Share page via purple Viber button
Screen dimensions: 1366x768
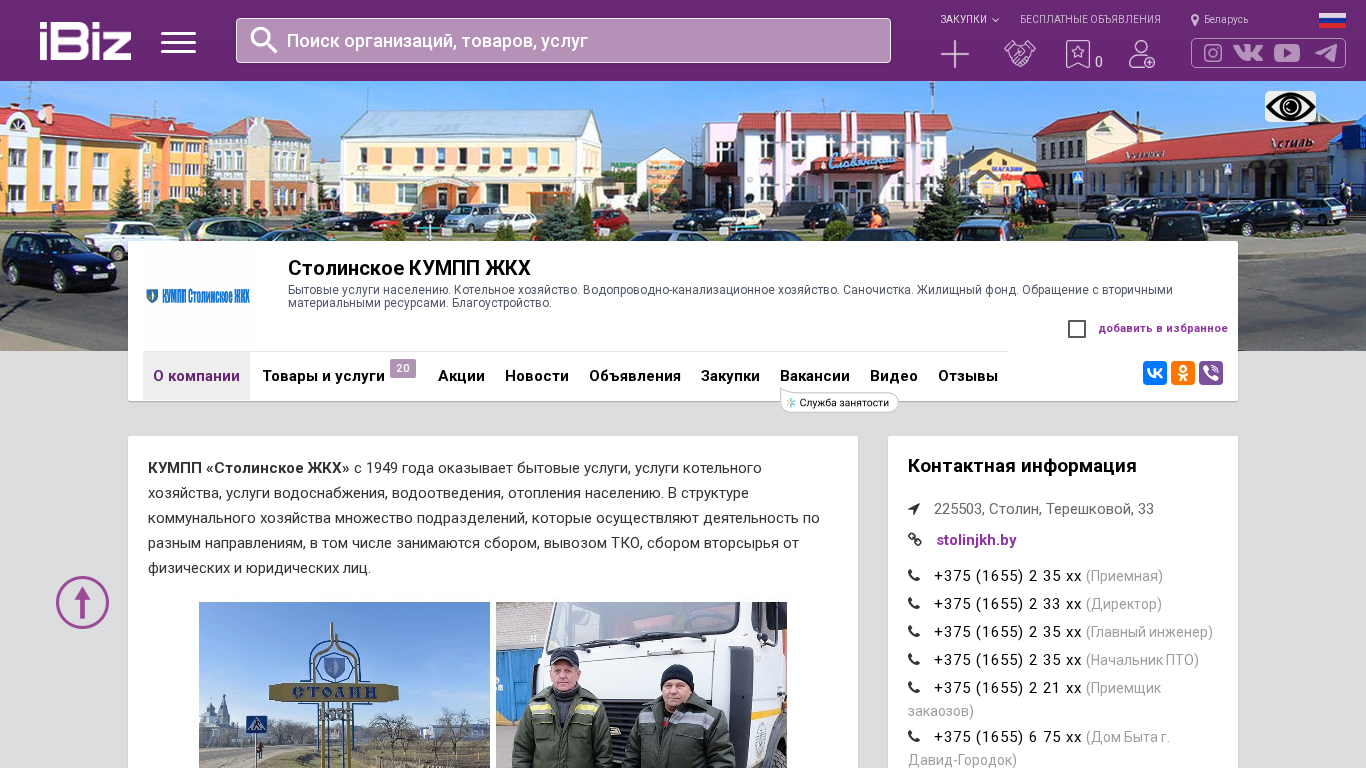click(x=1211, y=374)
